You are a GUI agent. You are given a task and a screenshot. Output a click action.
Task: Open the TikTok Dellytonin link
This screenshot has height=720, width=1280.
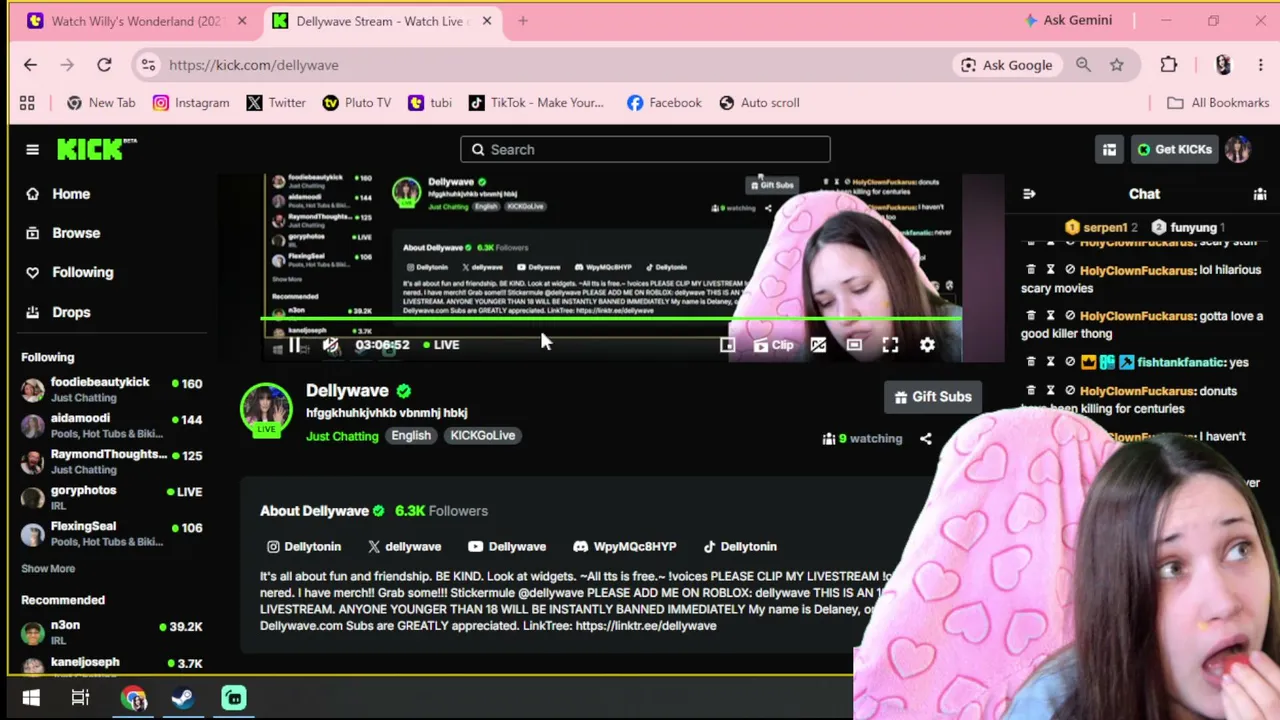[740, 547]
